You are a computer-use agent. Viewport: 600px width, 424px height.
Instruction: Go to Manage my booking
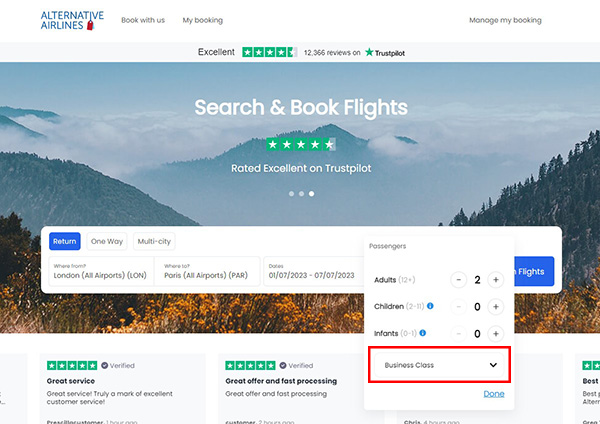pos(505,20)
